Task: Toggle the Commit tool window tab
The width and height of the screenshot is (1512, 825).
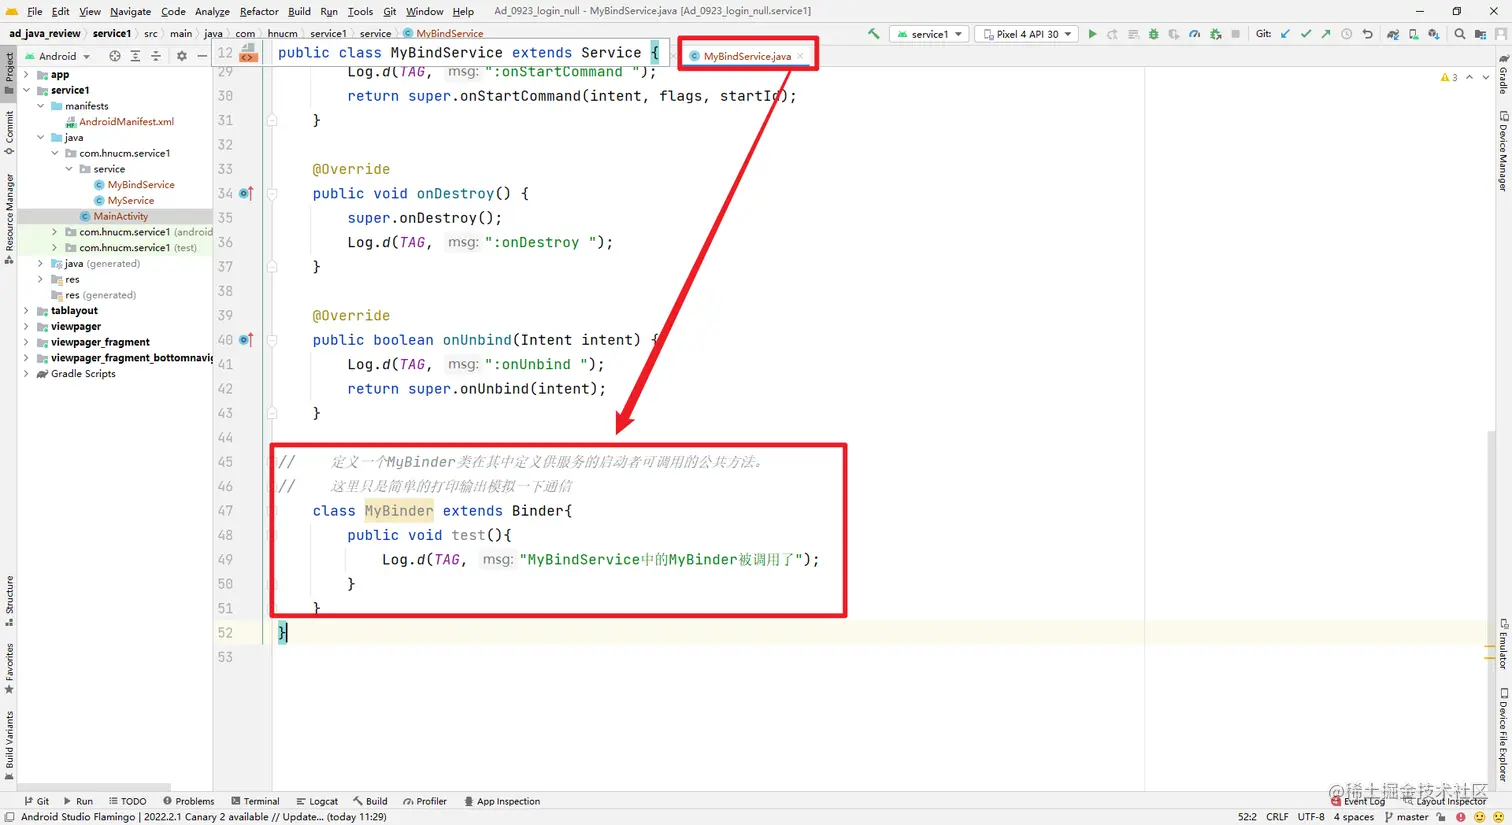Action: coord(9,133)
